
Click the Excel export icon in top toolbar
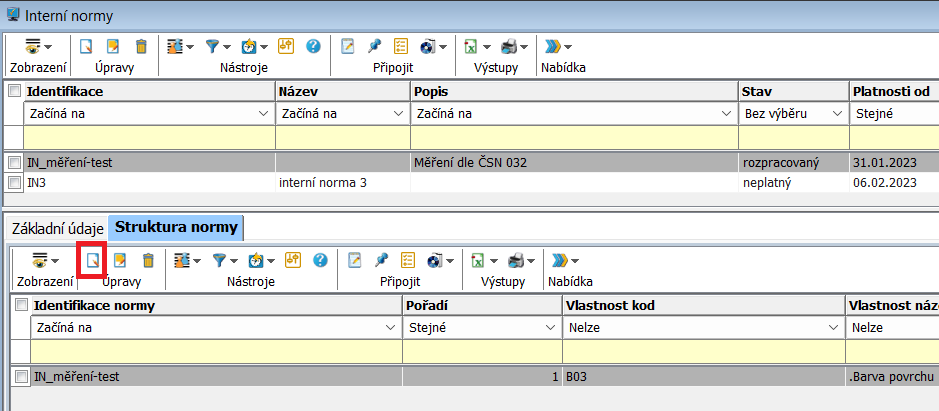[469, 46]
